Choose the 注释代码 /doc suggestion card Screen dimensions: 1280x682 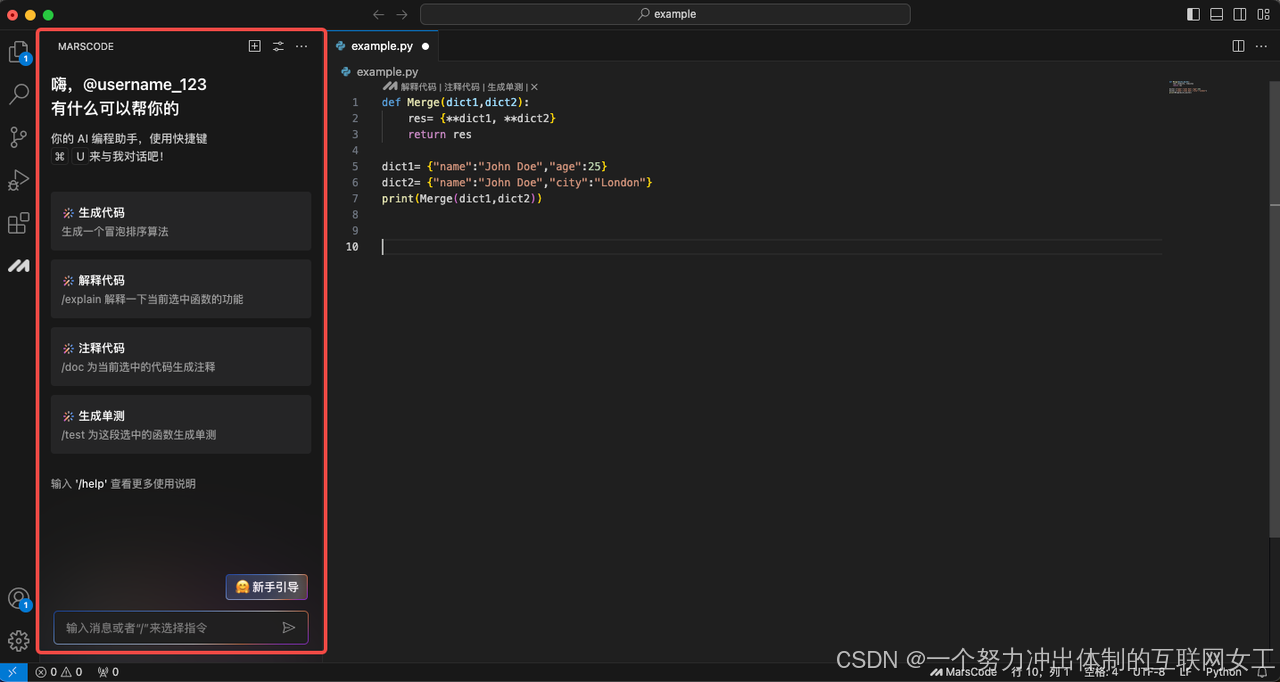coord(181,357)
